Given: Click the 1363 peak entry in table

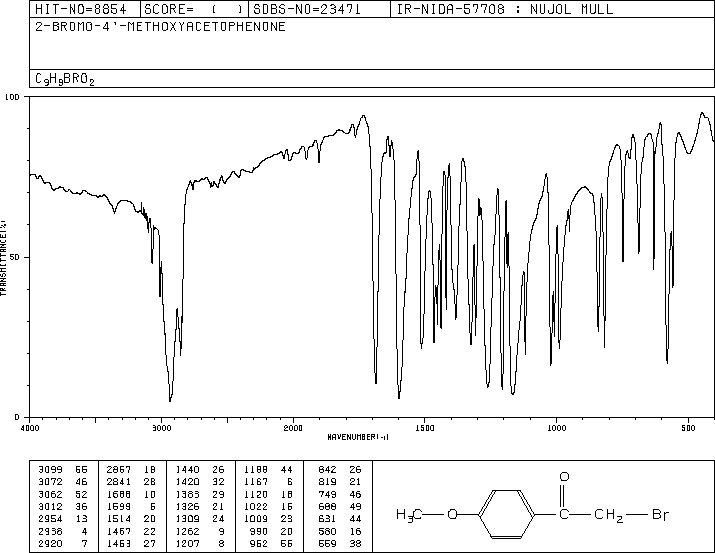Looking at the screenshot, I should [200, 494].
